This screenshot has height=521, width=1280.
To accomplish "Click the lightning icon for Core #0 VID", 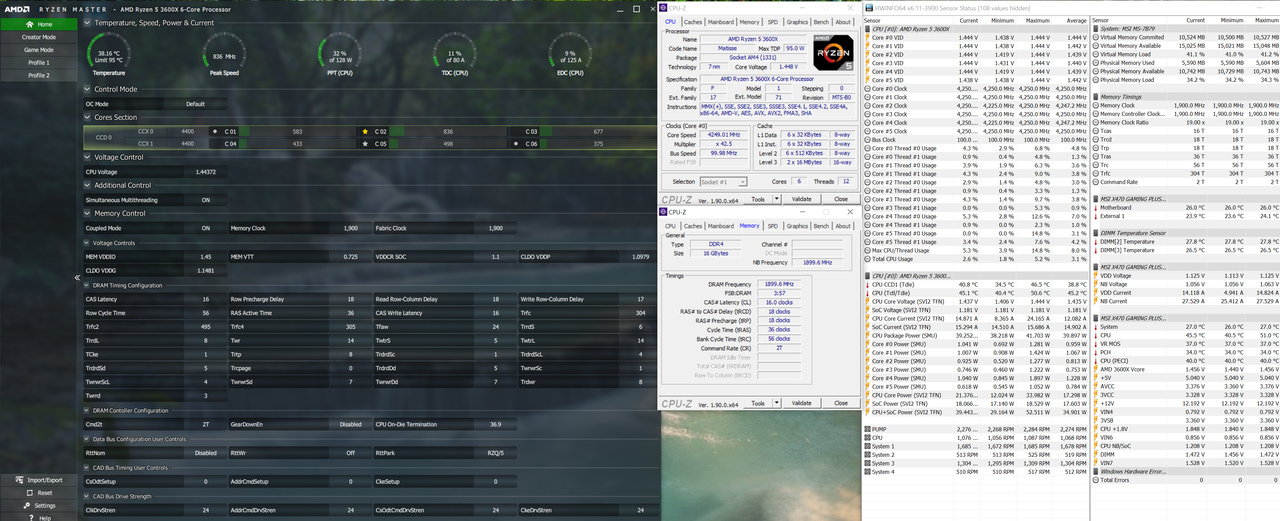I will point(867,37).
